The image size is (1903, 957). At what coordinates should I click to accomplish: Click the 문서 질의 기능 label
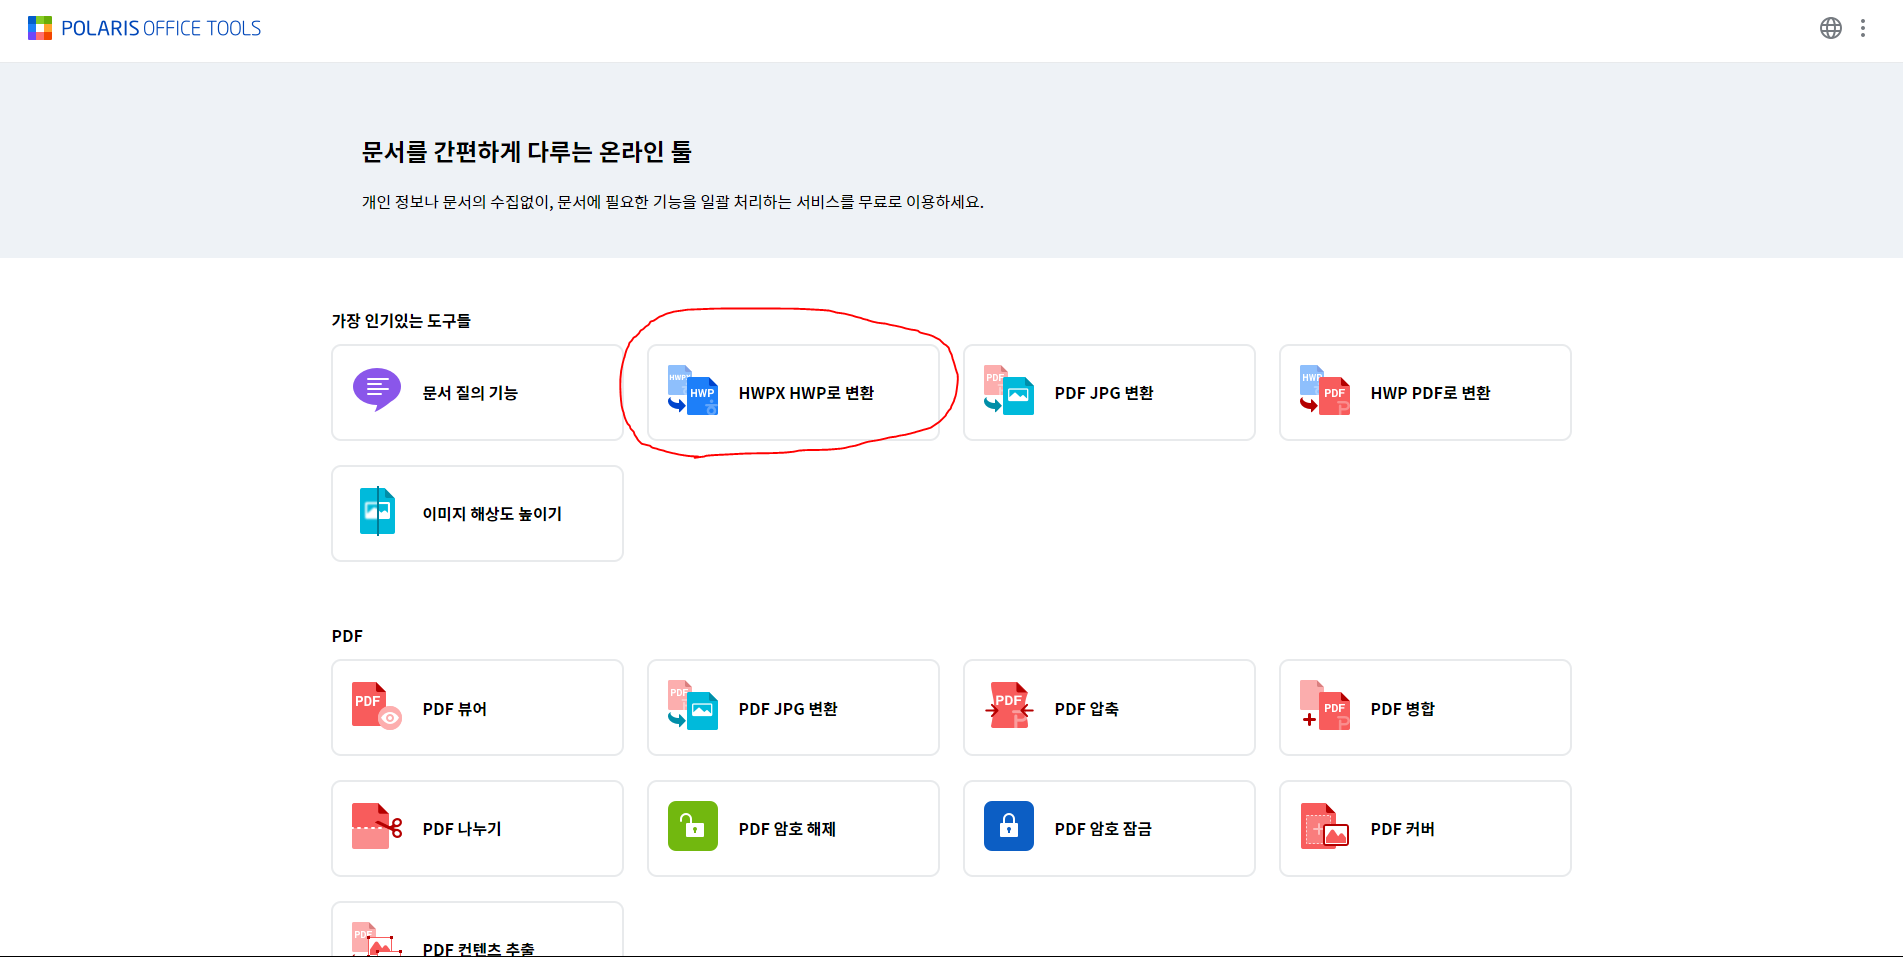(x=470, y=393)
